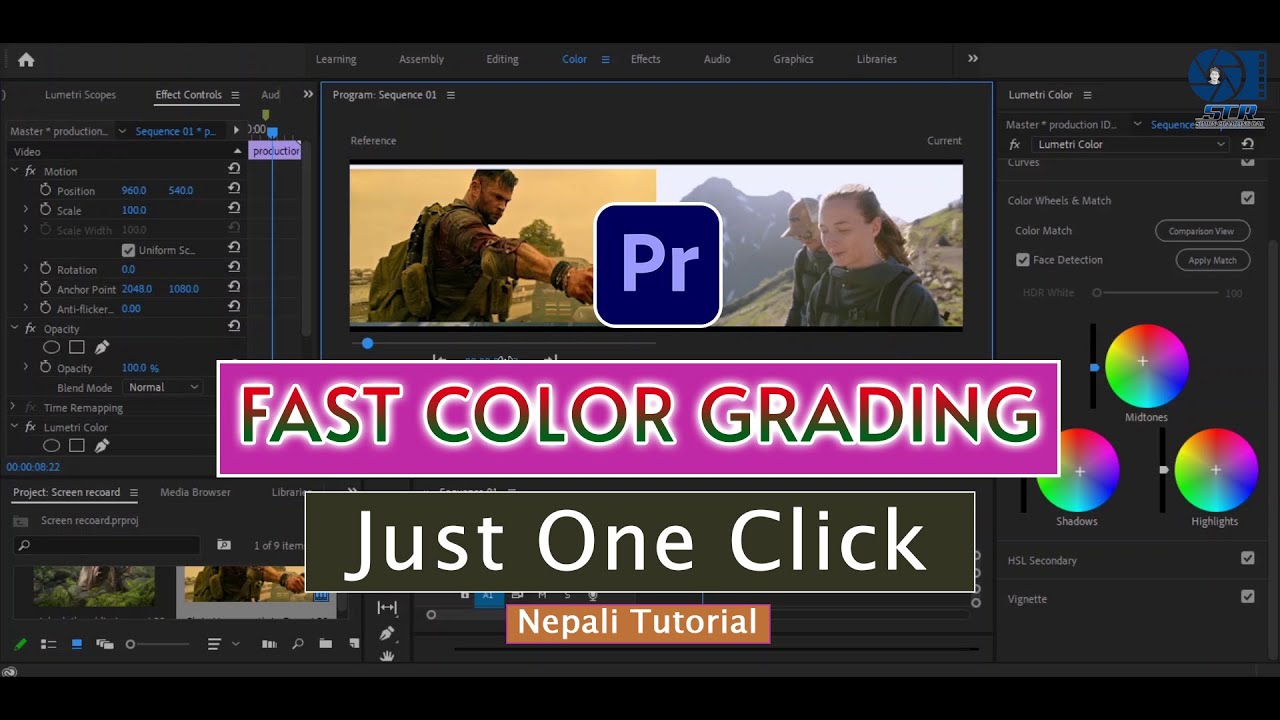This screenshot has width=1280, height=720.
Task: Select pen mask tool under Opacity
Action: 102,347
